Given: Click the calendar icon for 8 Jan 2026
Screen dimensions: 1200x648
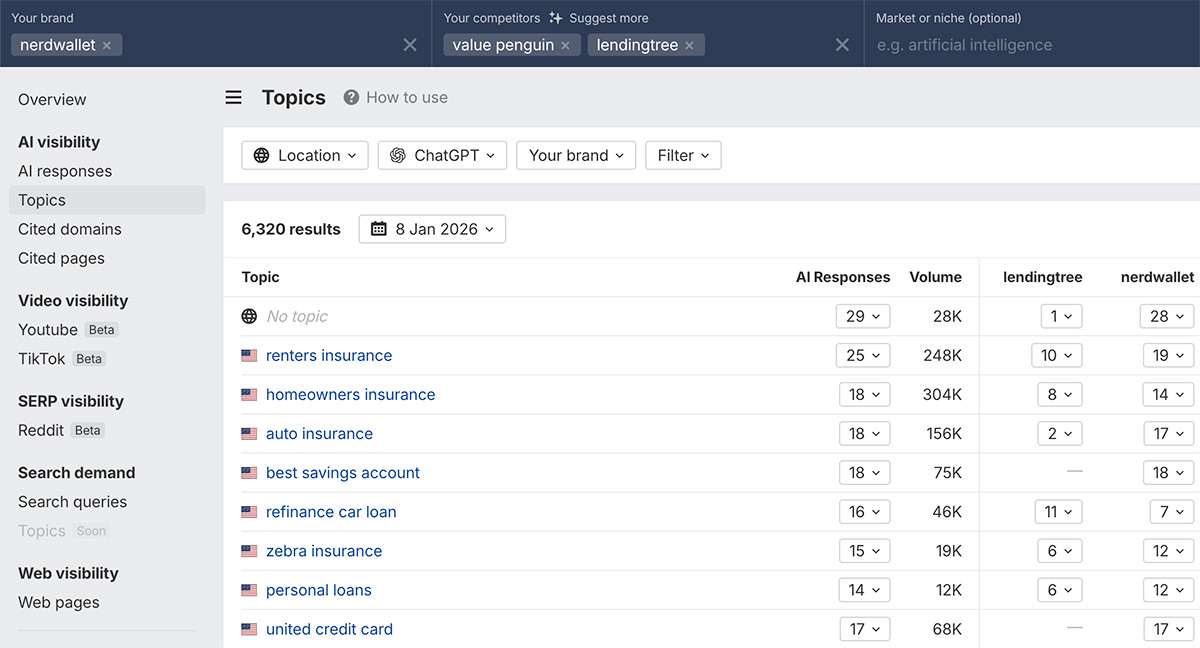Looking at the screenshot, I should [379, 229].
